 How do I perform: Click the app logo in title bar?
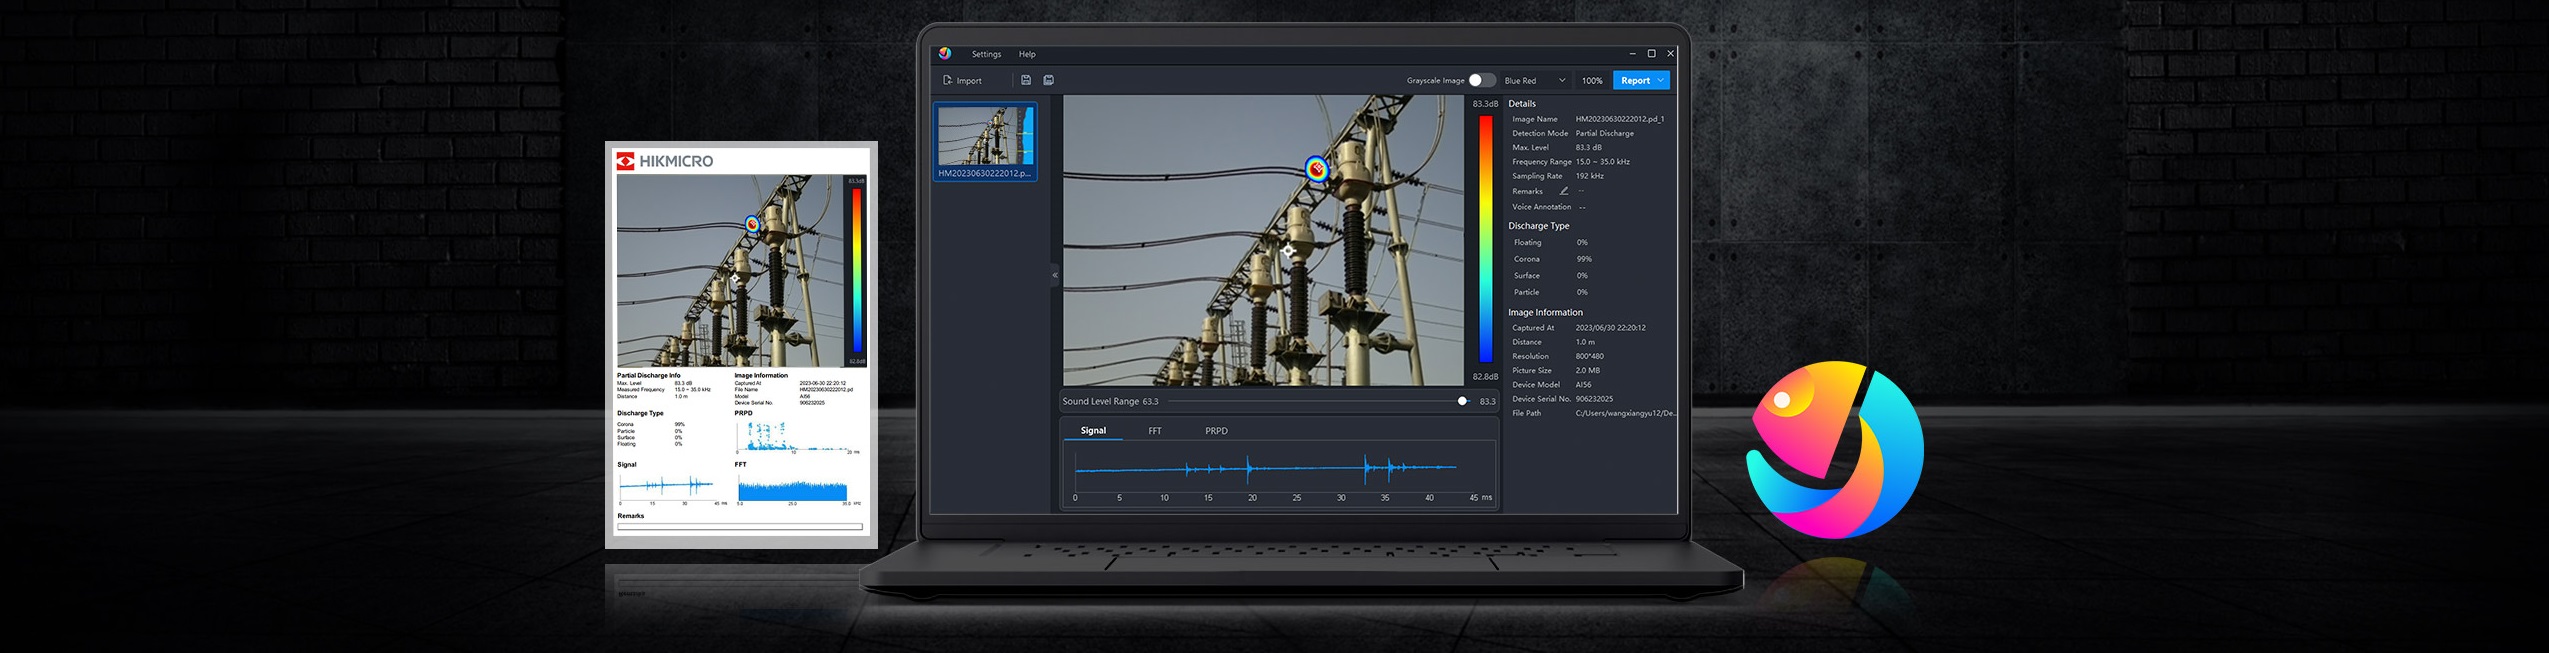click(945, 54)
